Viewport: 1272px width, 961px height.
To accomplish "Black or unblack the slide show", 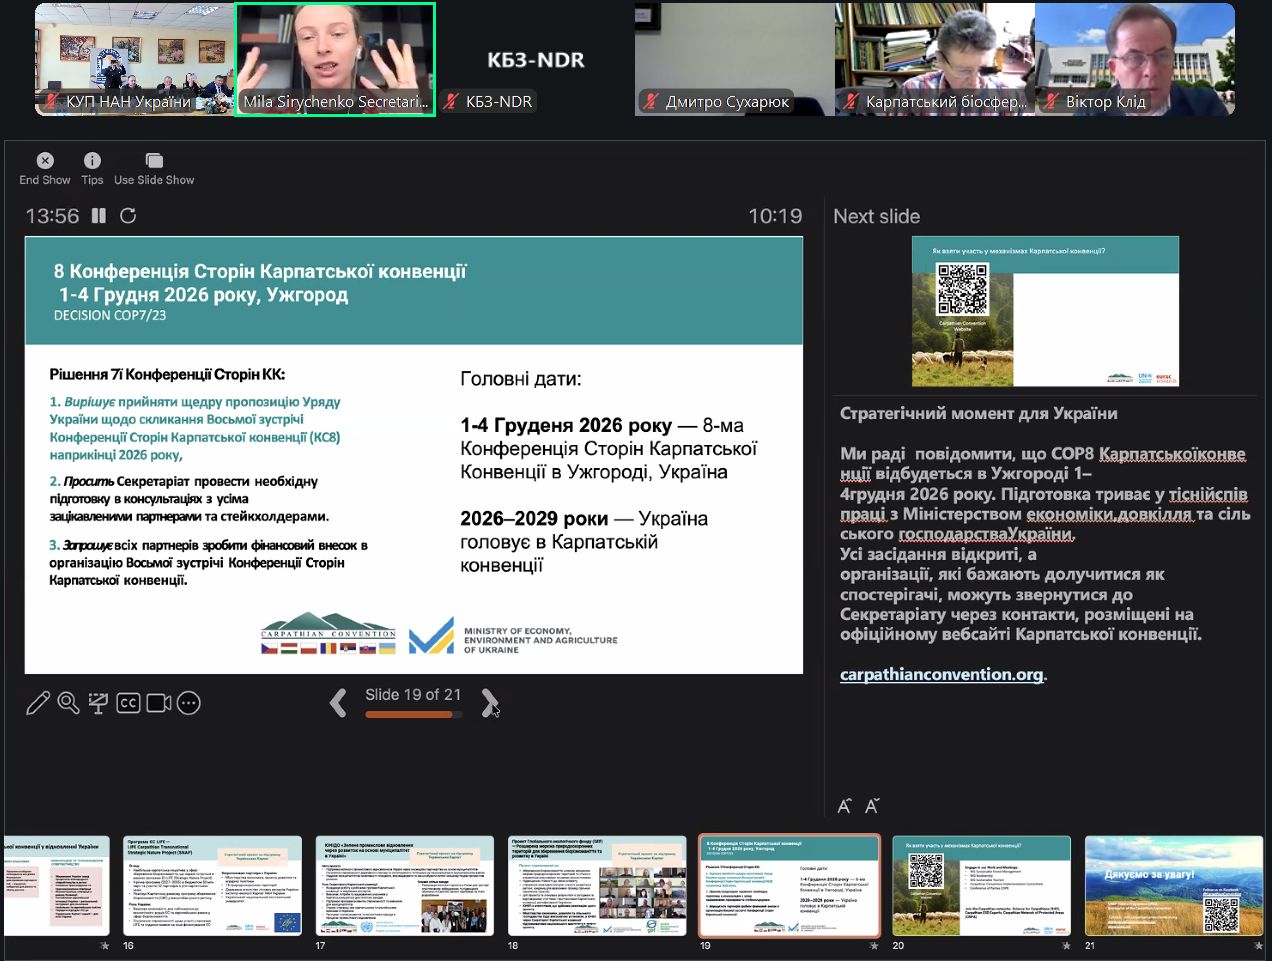I will tap(98, 703).
